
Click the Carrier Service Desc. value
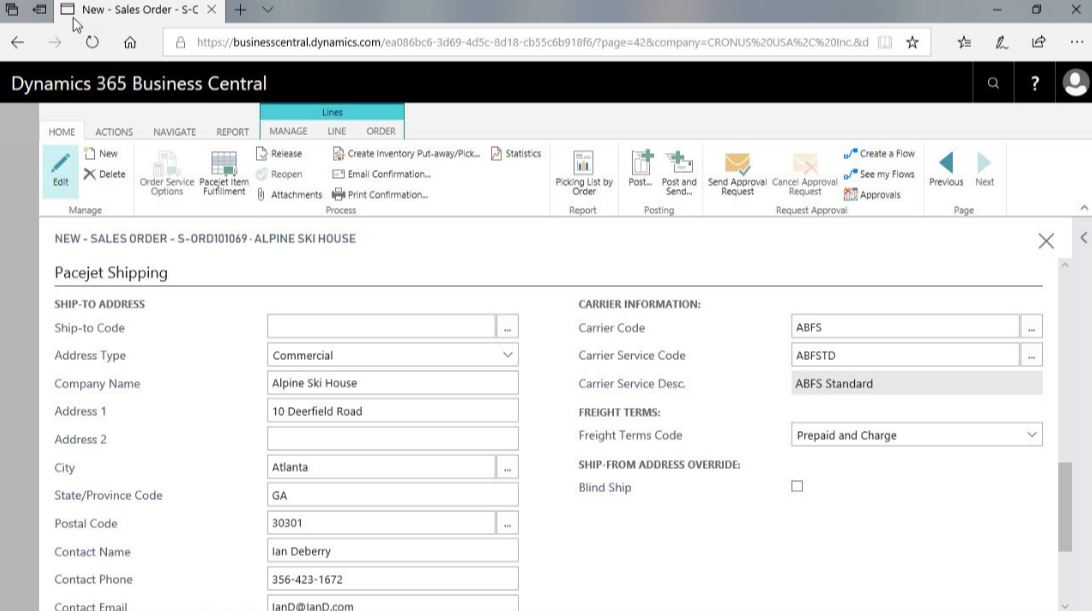click(916, 383)
